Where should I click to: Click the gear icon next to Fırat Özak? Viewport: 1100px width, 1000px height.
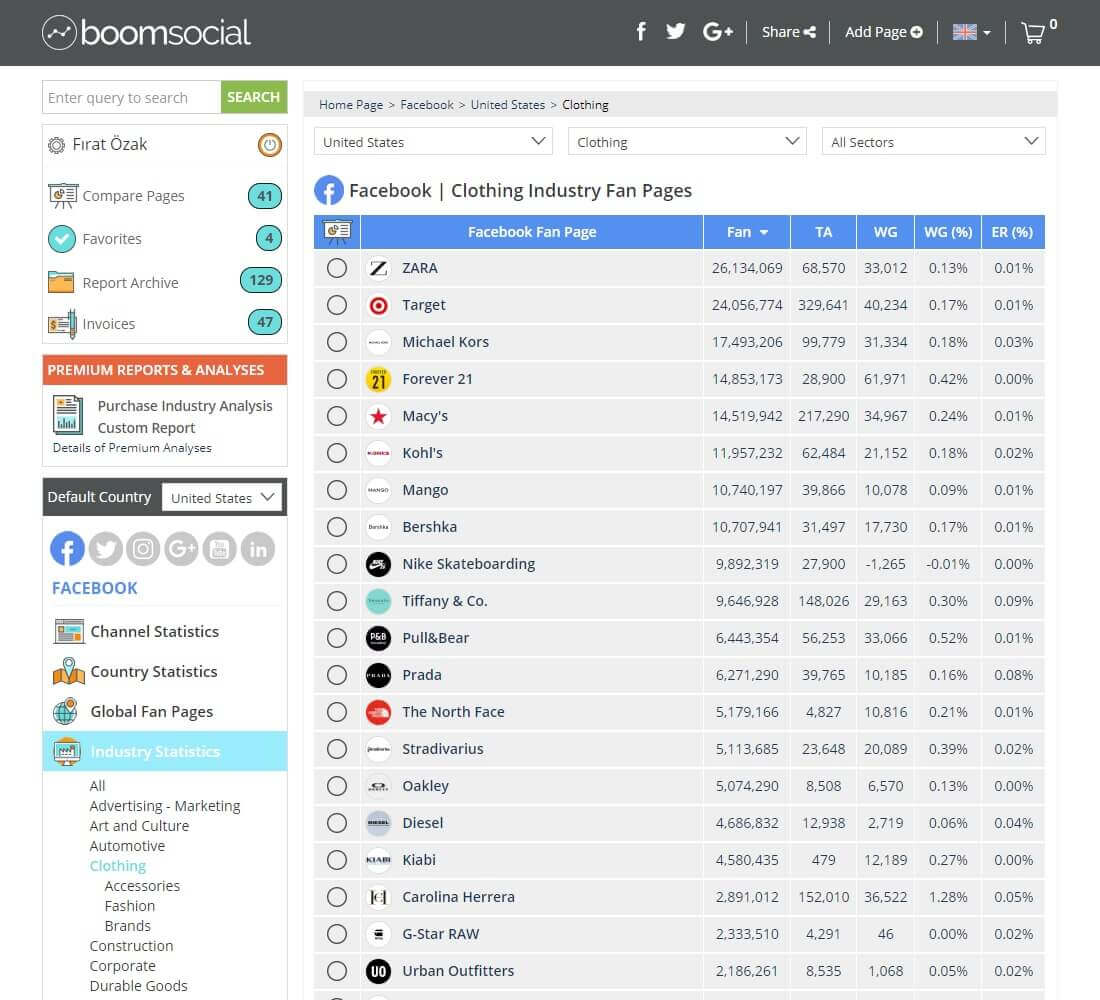pos(56,145)
